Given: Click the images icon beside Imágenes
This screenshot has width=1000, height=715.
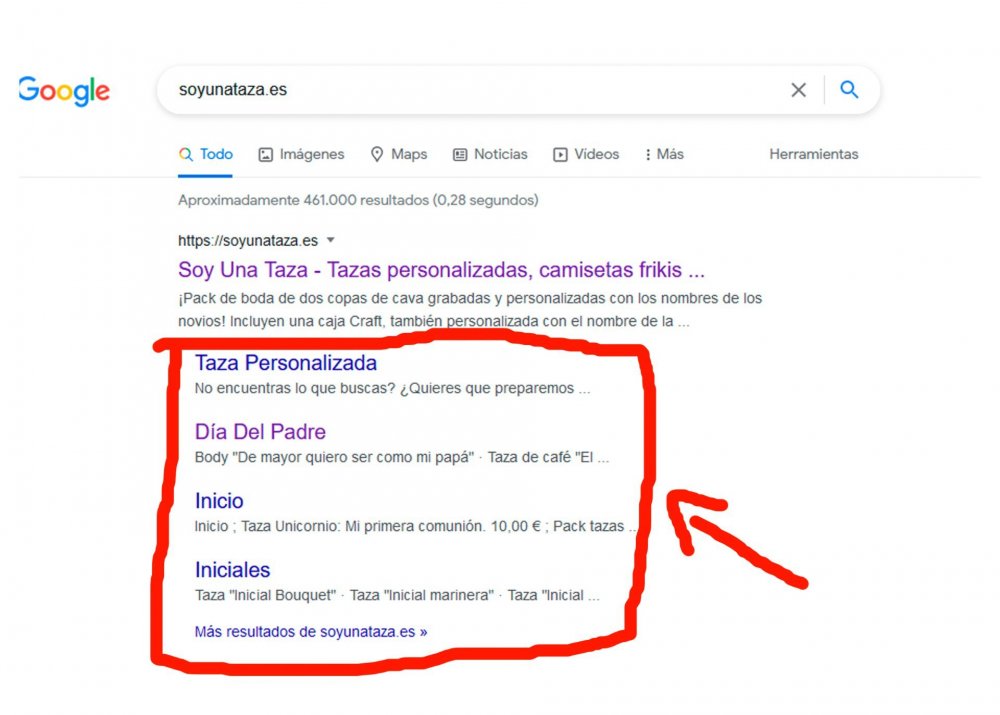Looking at the screenshot, I should click(265, 154).
